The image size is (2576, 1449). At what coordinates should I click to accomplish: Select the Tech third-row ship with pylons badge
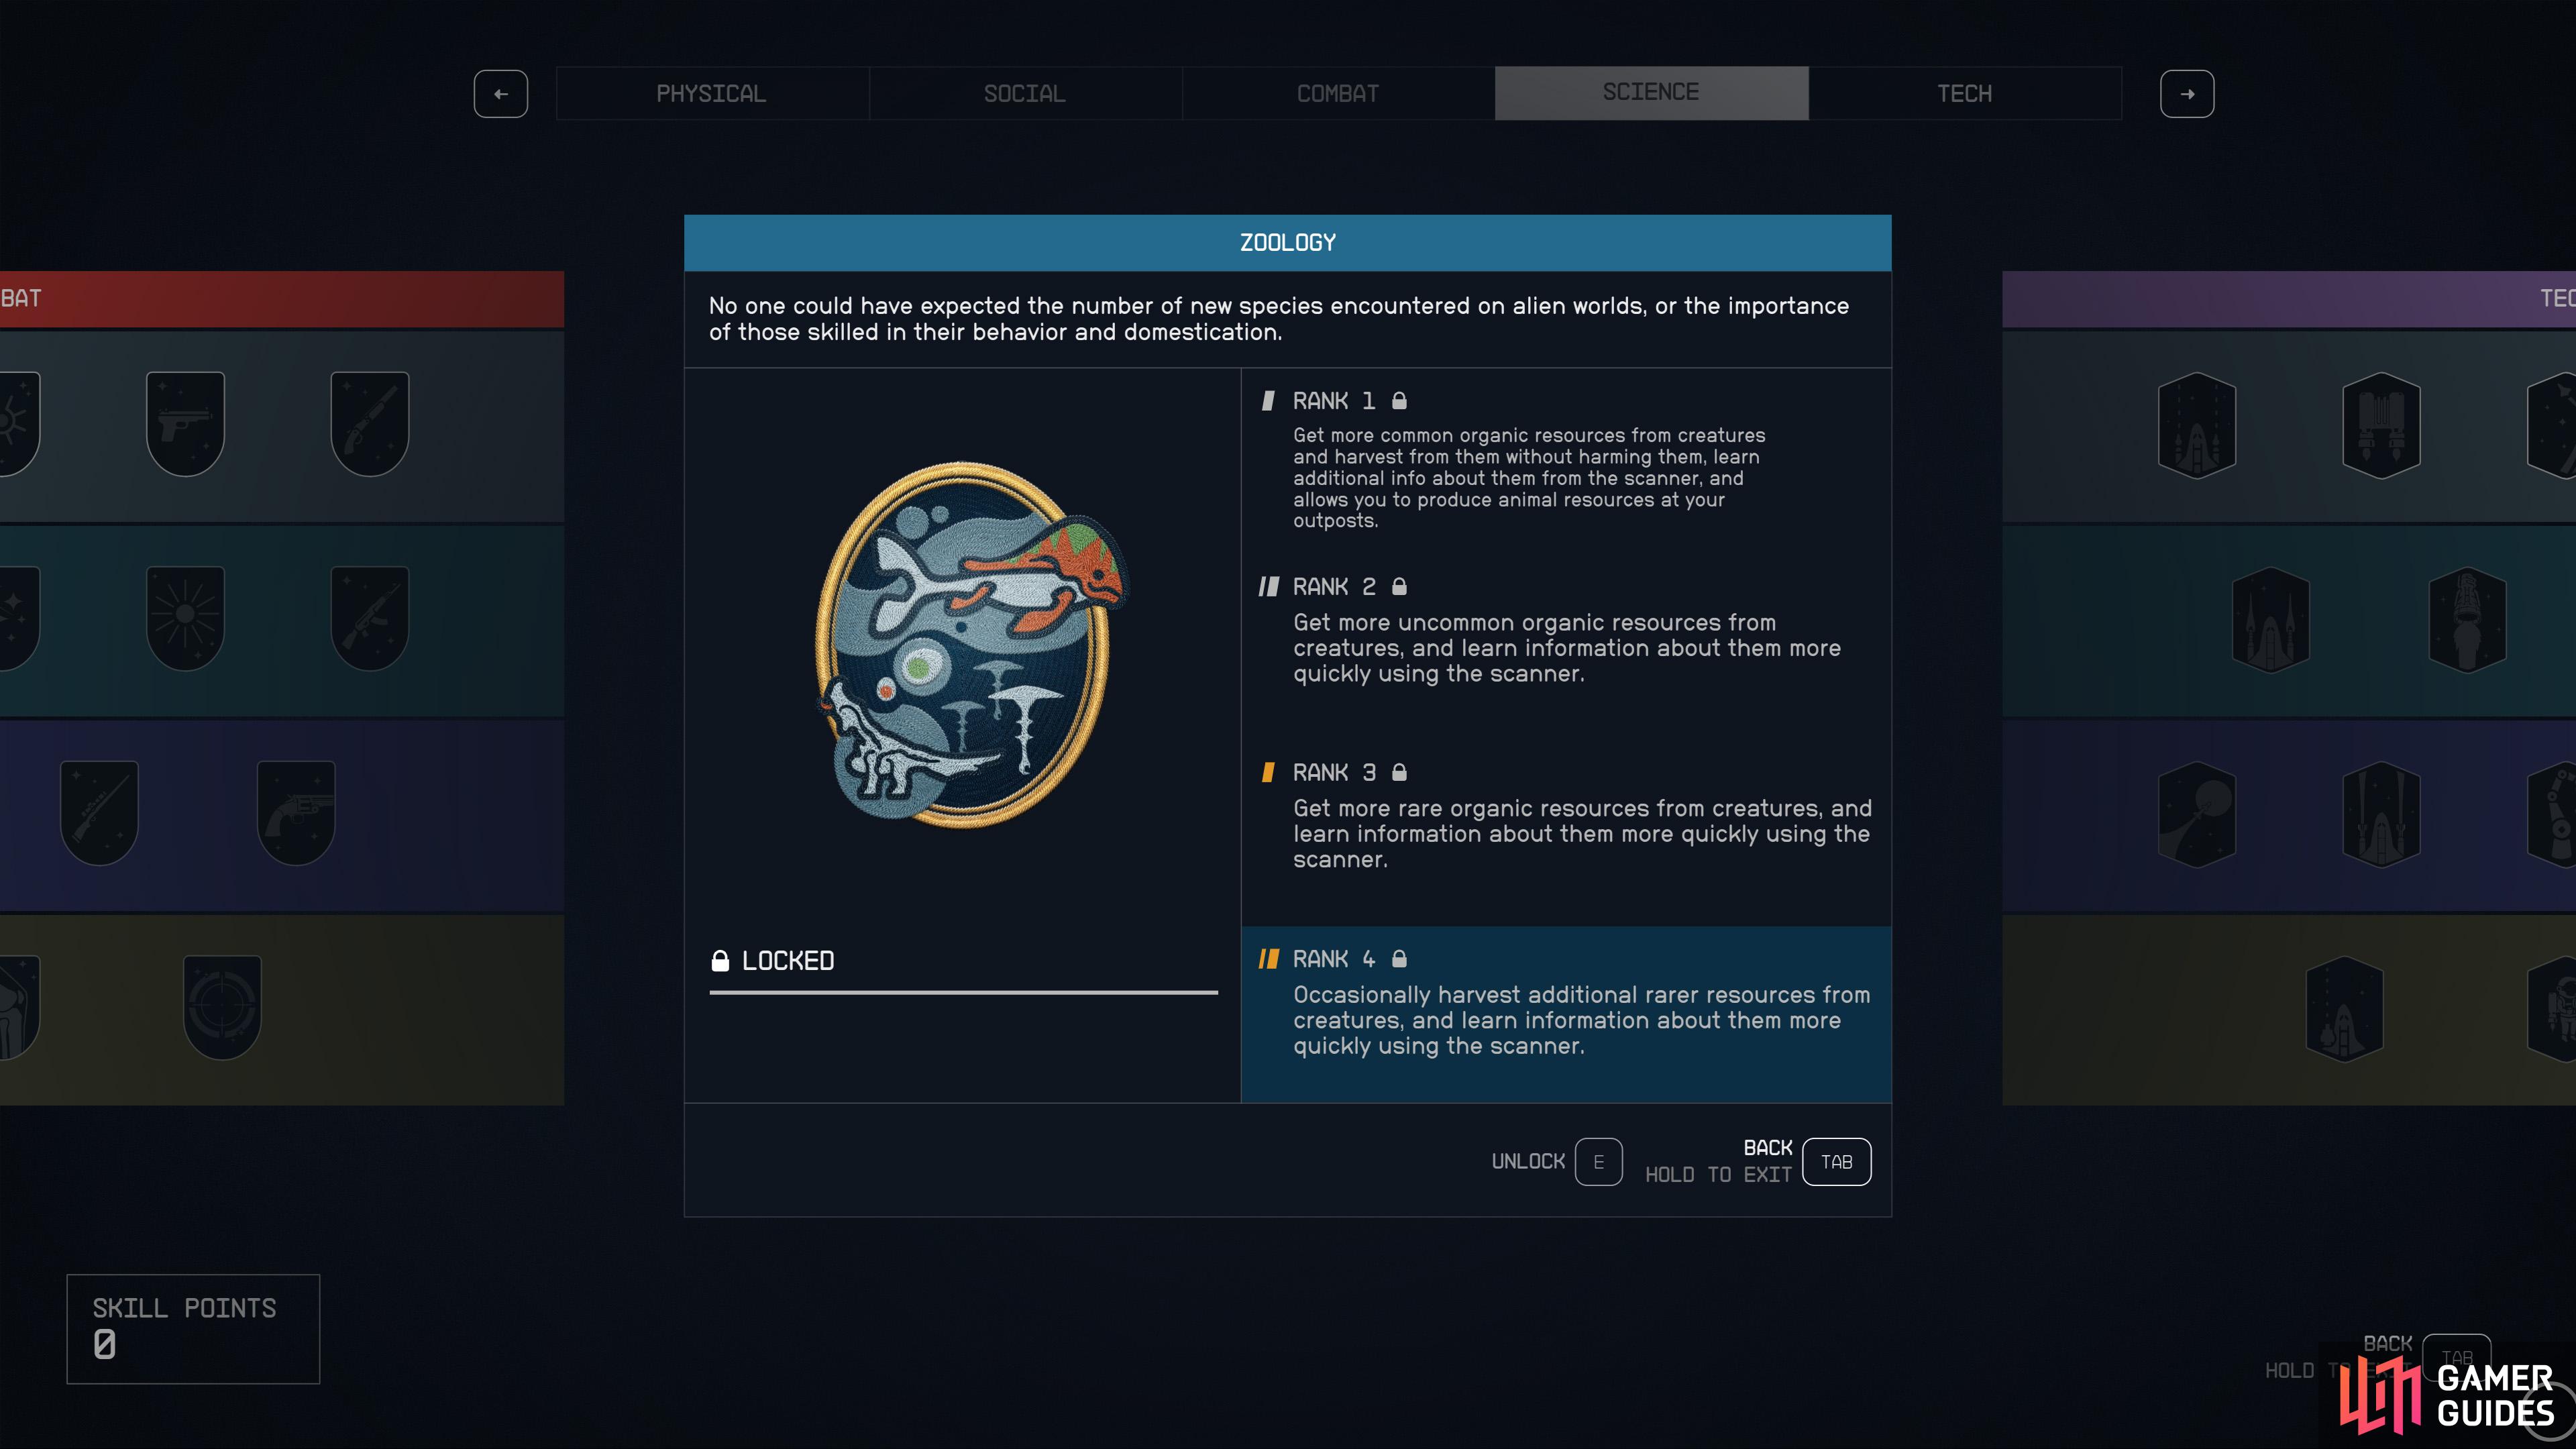click(2381, 814)
